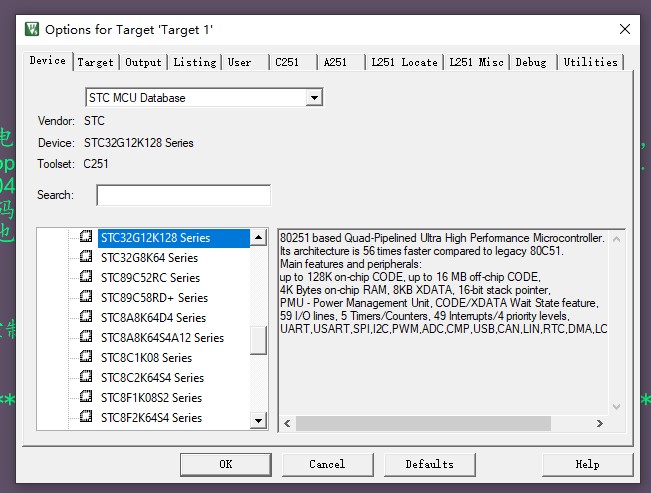This screenshot has width=651, height=493.
Task: Click description pane vertical scroll up arrow
Action: click(617, 239)
